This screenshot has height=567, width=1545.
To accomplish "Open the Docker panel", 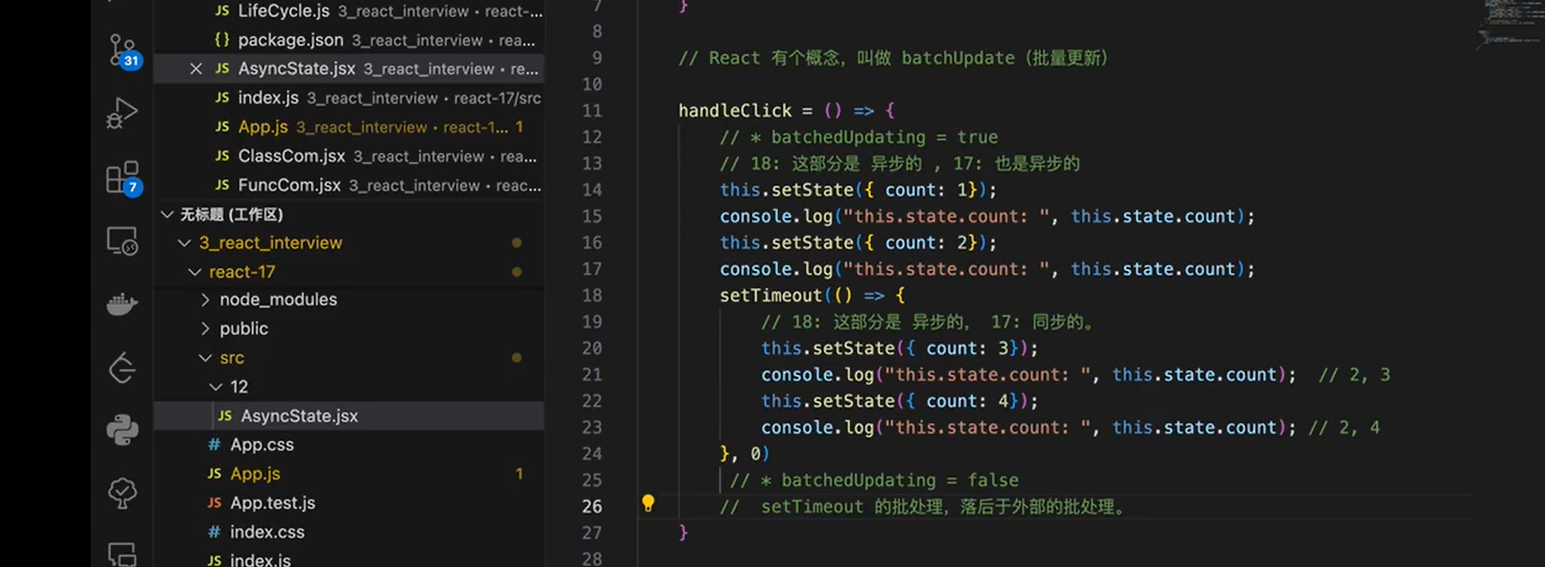I will pyautogui.click(x=122, y=305).
